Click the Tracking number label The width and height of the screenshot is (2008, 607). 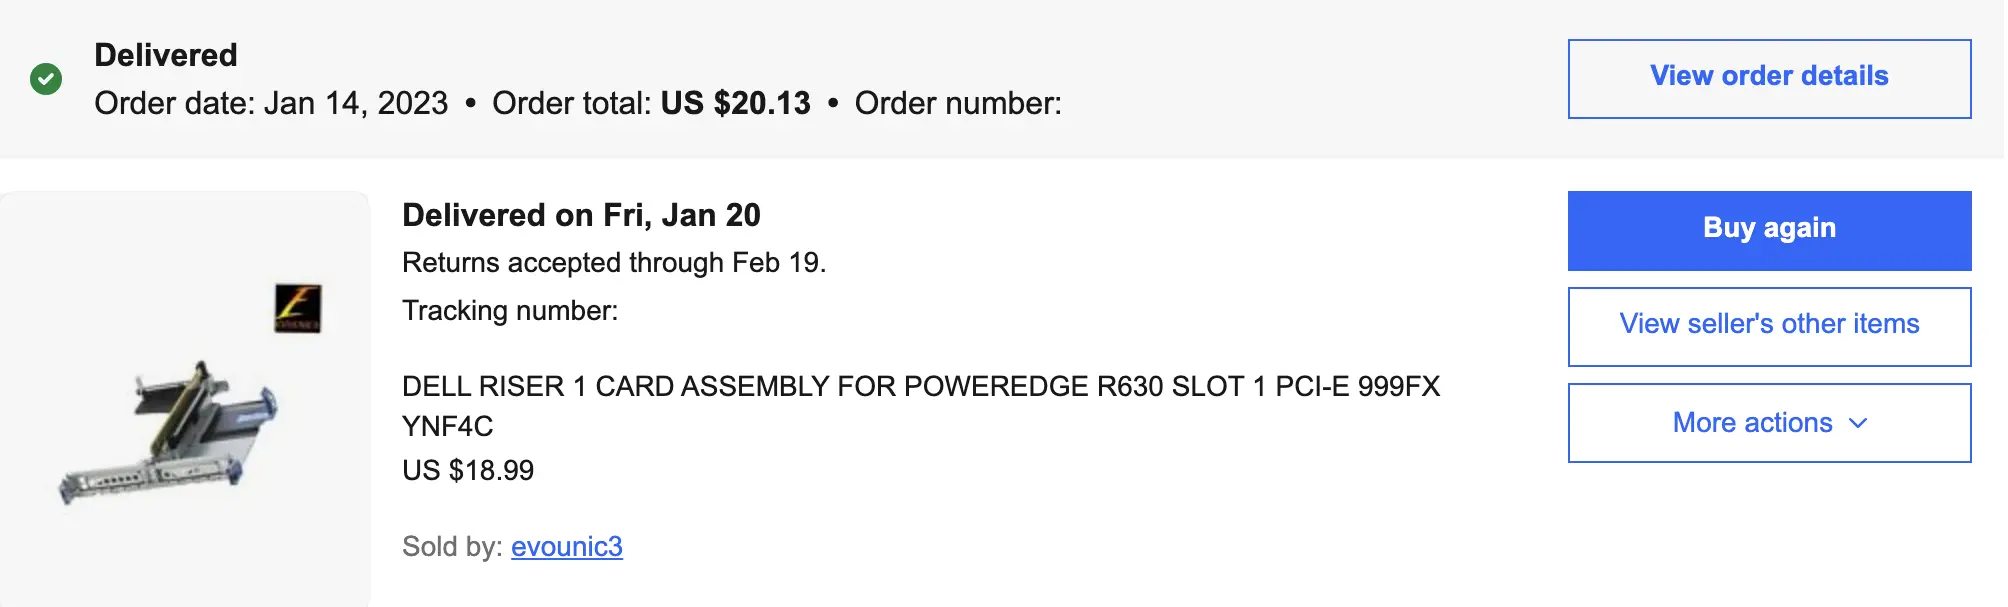tap(510, 311)
